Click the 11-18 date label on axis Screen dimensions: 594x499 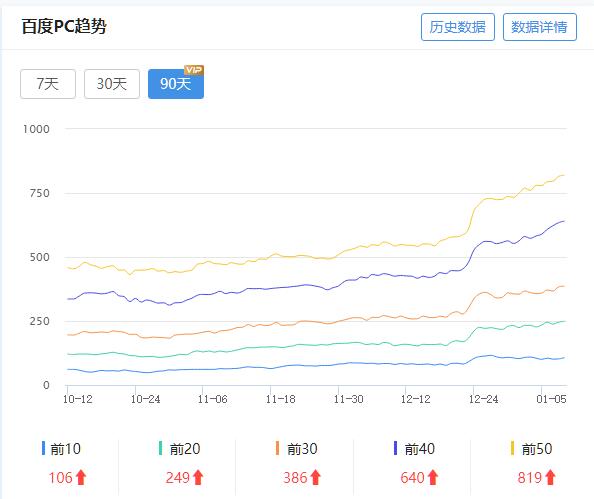[281, 399]
